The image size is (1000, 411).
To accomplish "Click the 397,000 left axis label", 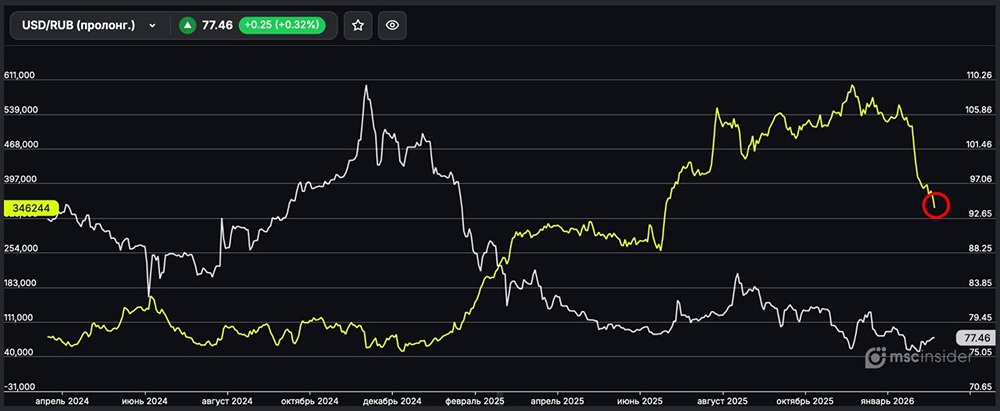I will click(20, 179).
